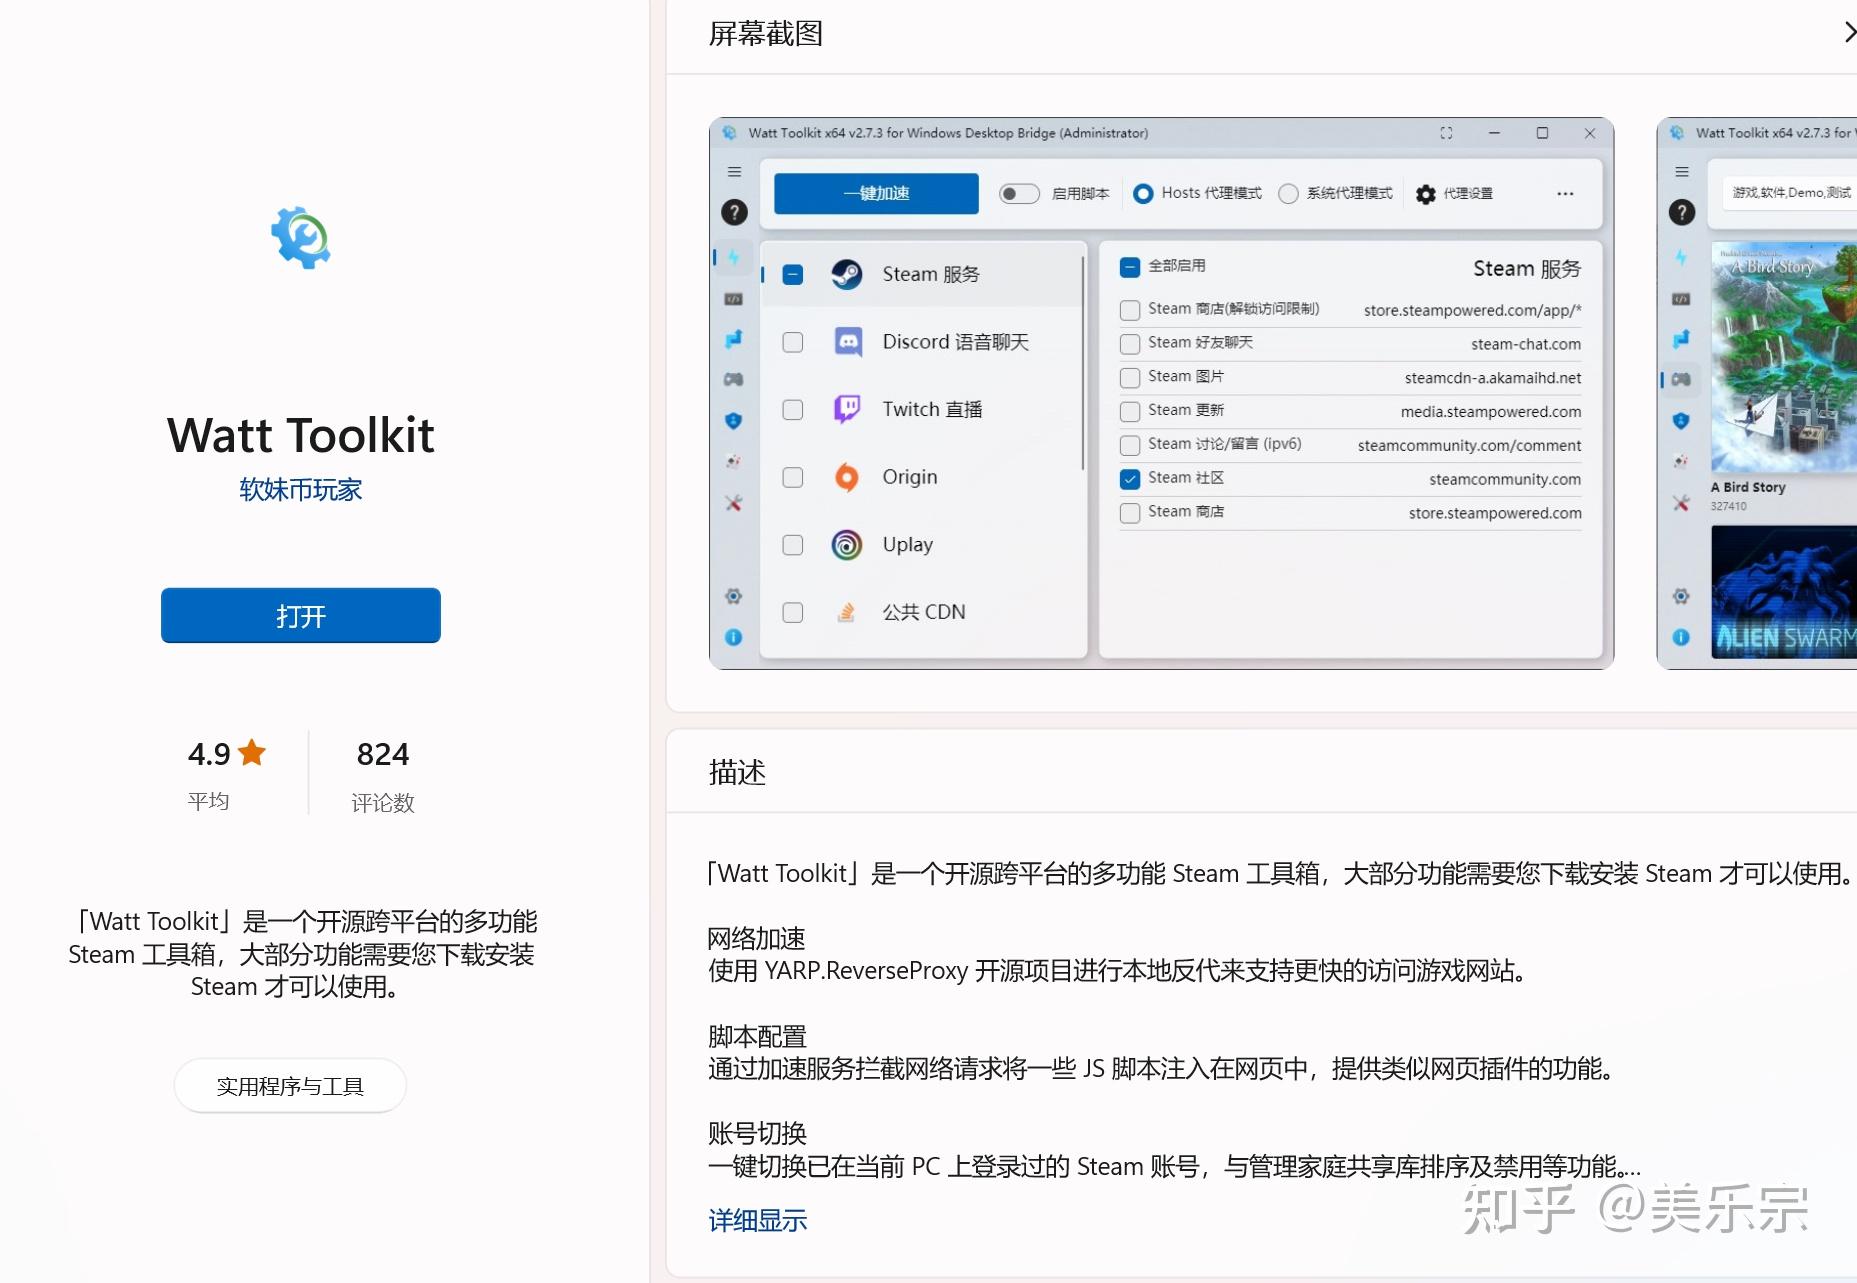Open the gamepad library icon in first screenshot
The image size is (1857, 1283).
[x=733, y=379]
